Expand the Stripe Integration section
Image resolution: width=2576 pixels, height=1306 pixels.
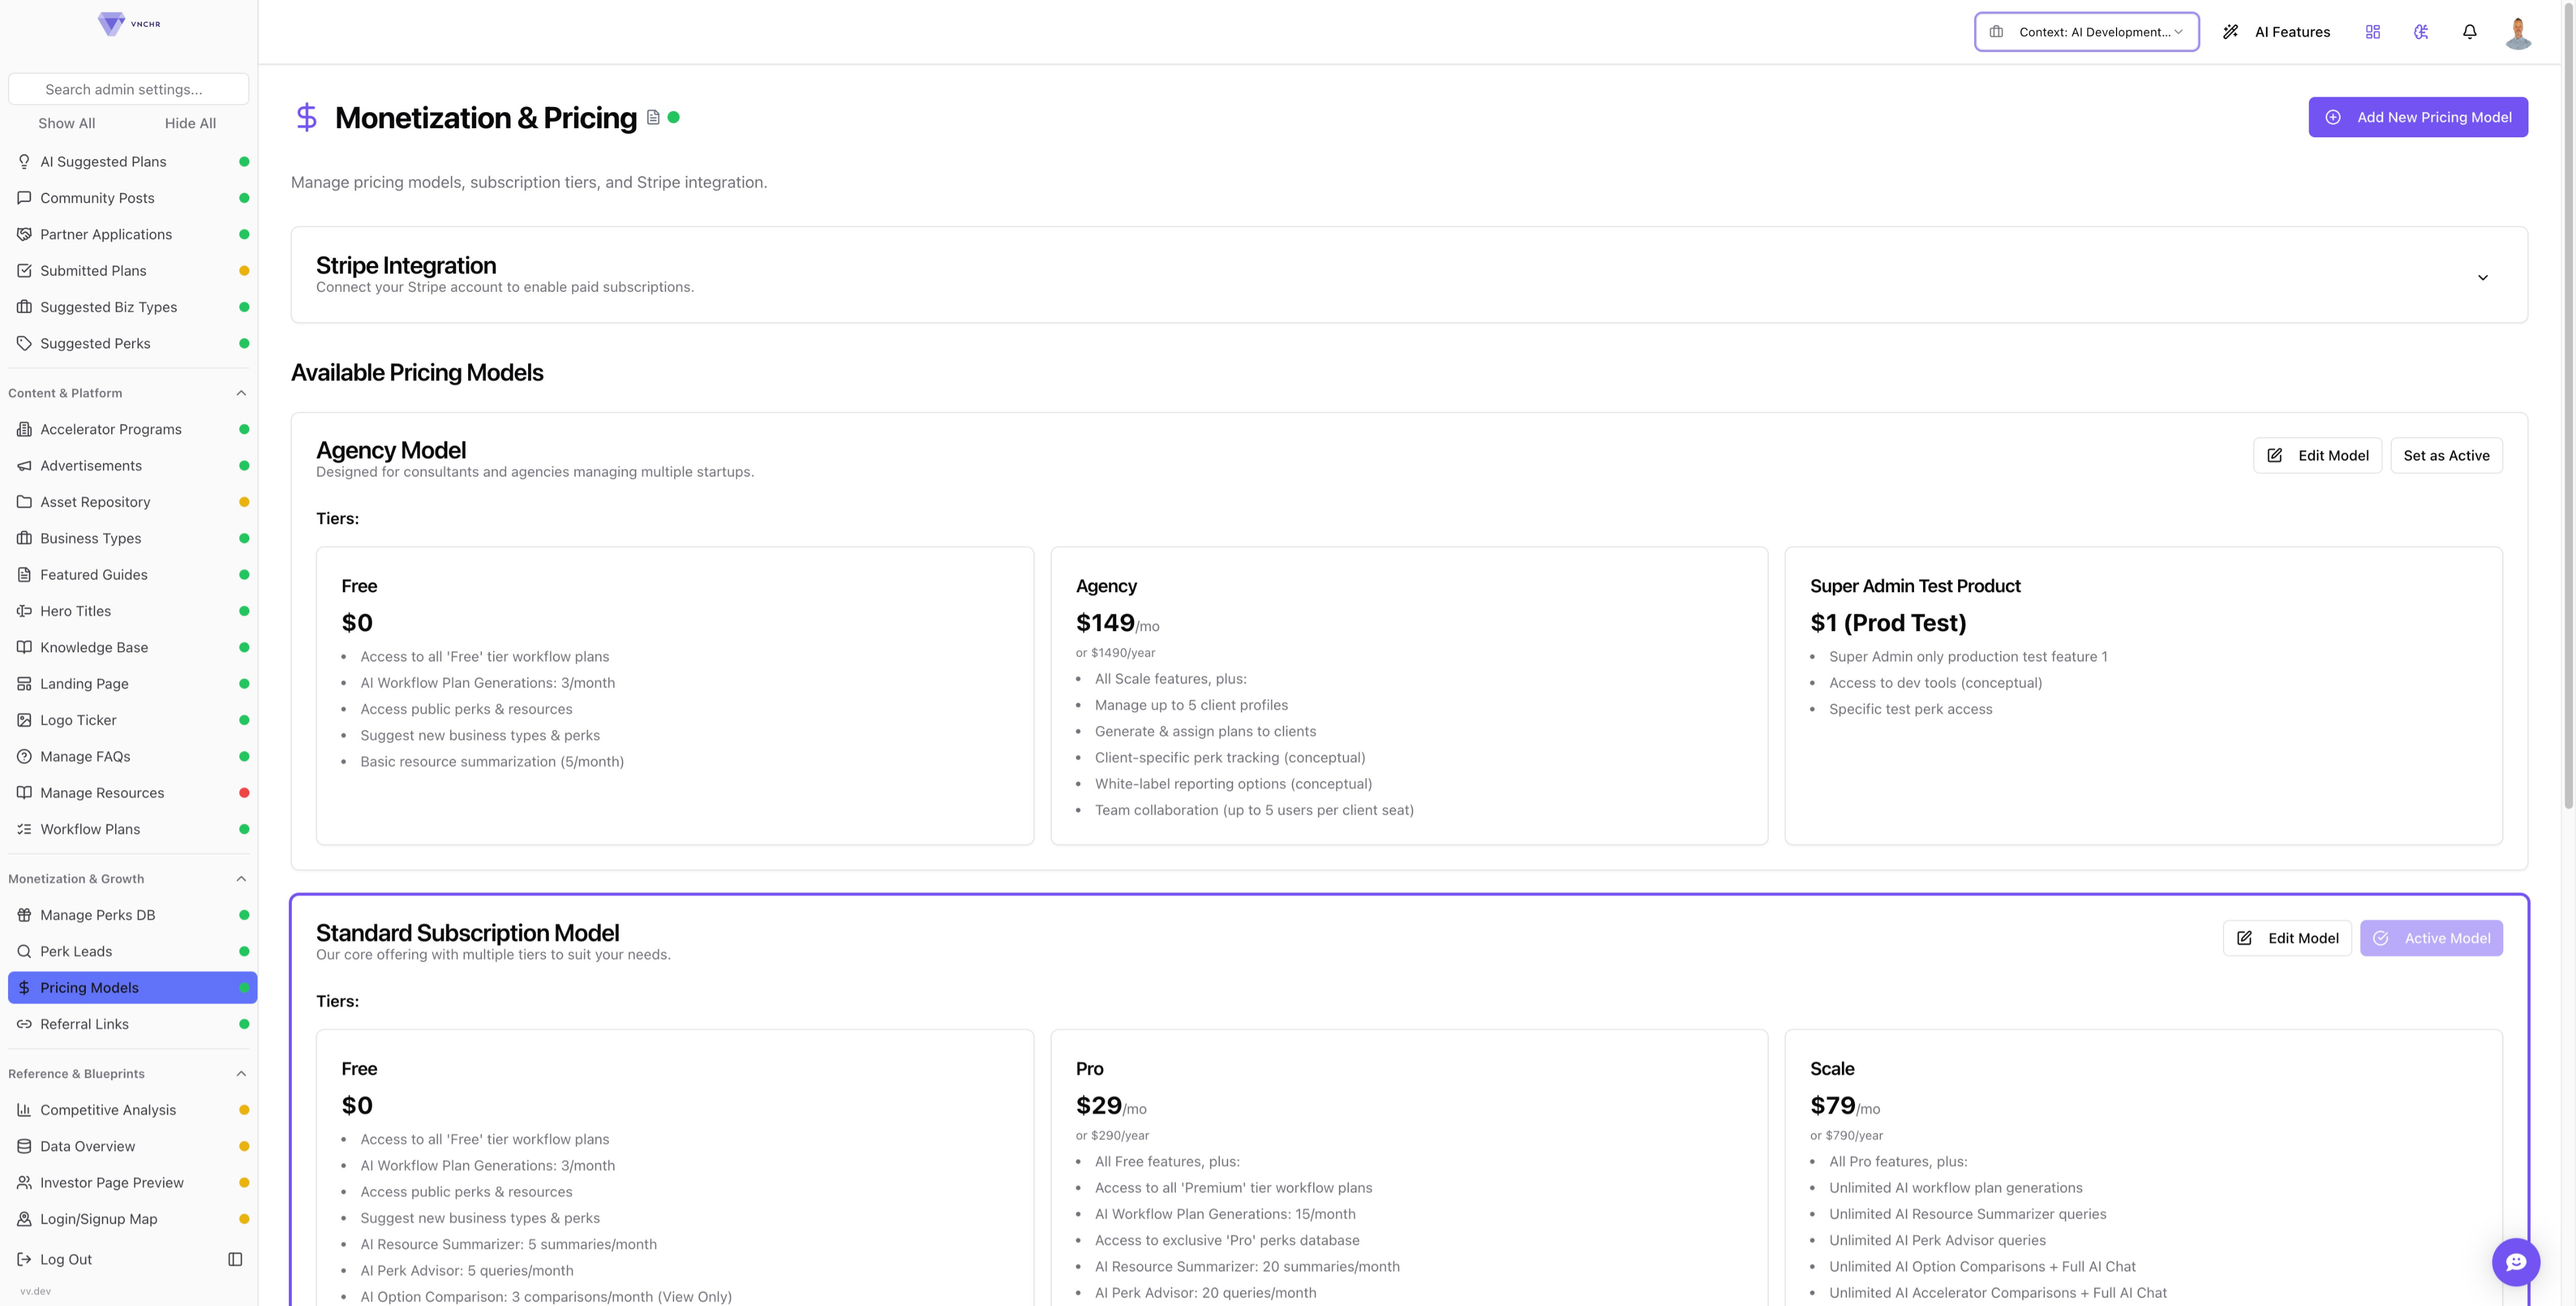point(2482,277)
